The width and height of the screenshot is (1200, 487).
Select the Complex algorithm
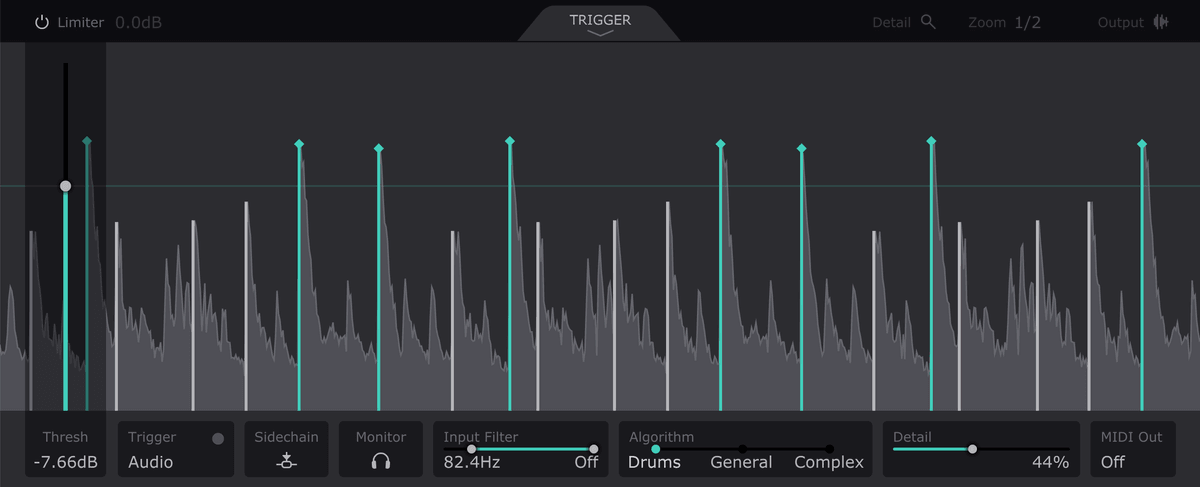tap(829, 462)
